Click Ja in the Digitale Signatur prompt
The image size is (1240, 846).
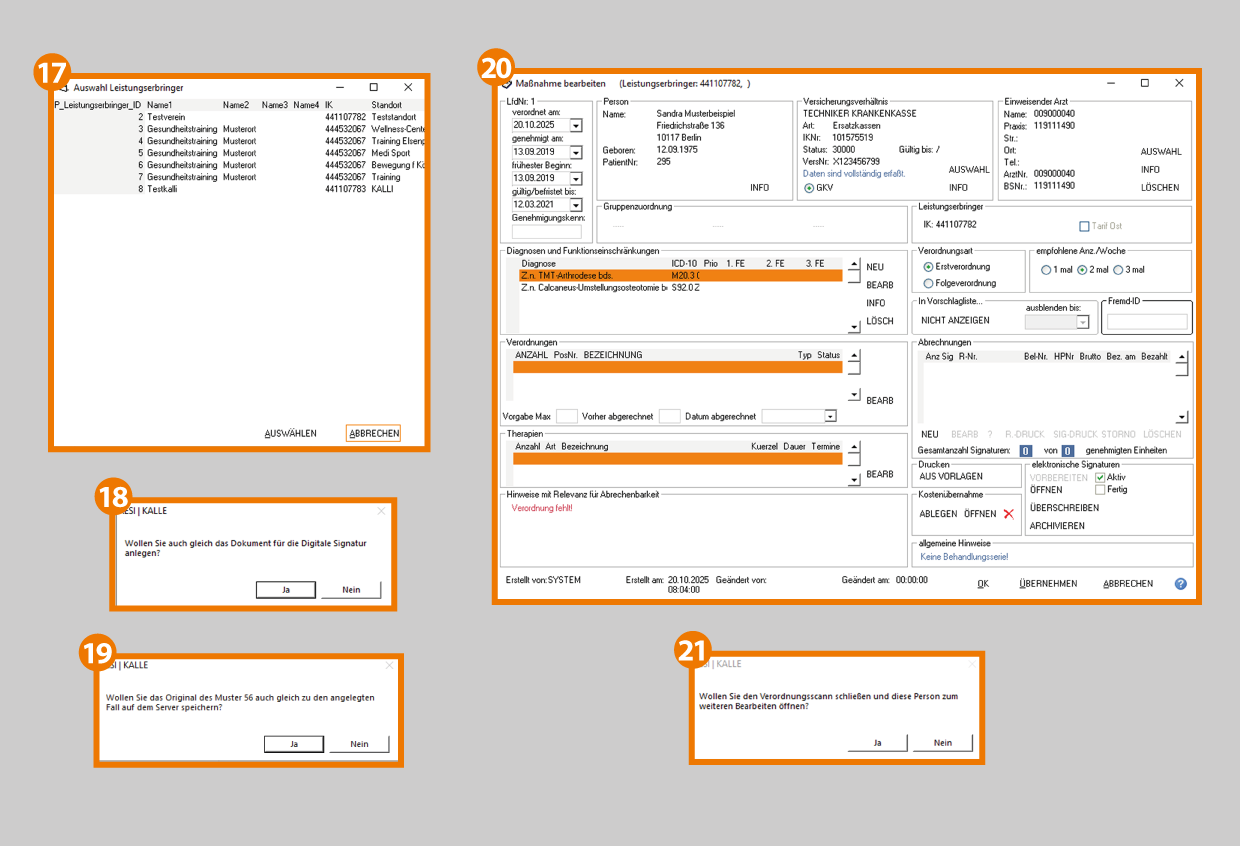click(x=285, y=590)
